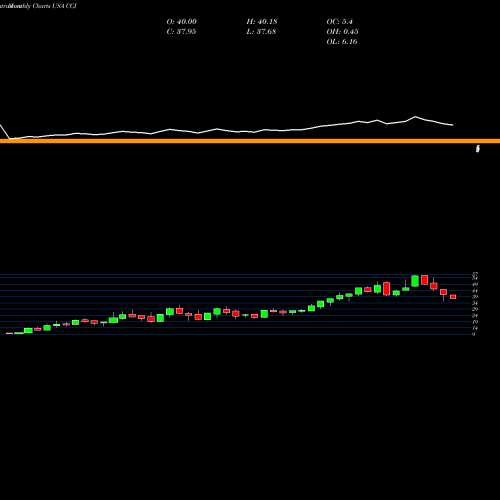The height and width of the screenshot is (500, 500).
Task: Click the orange horizontal baseline of the indicator
Action: coord(250,141)
